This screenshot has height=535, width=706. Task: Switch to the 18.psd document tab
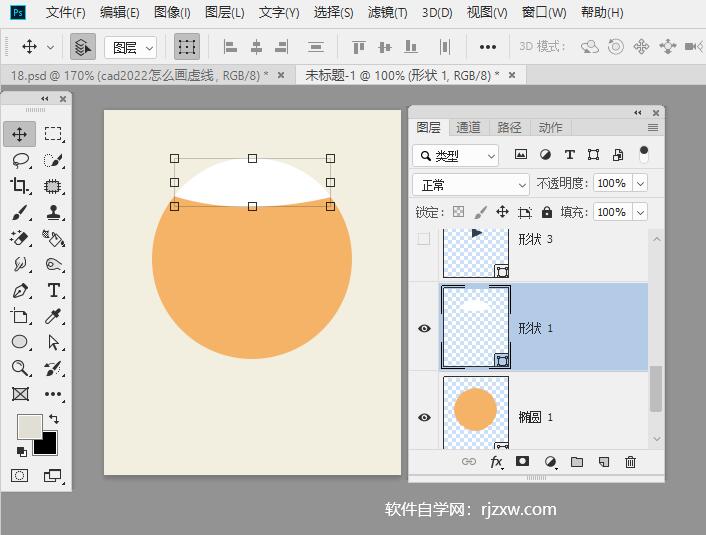140,75
